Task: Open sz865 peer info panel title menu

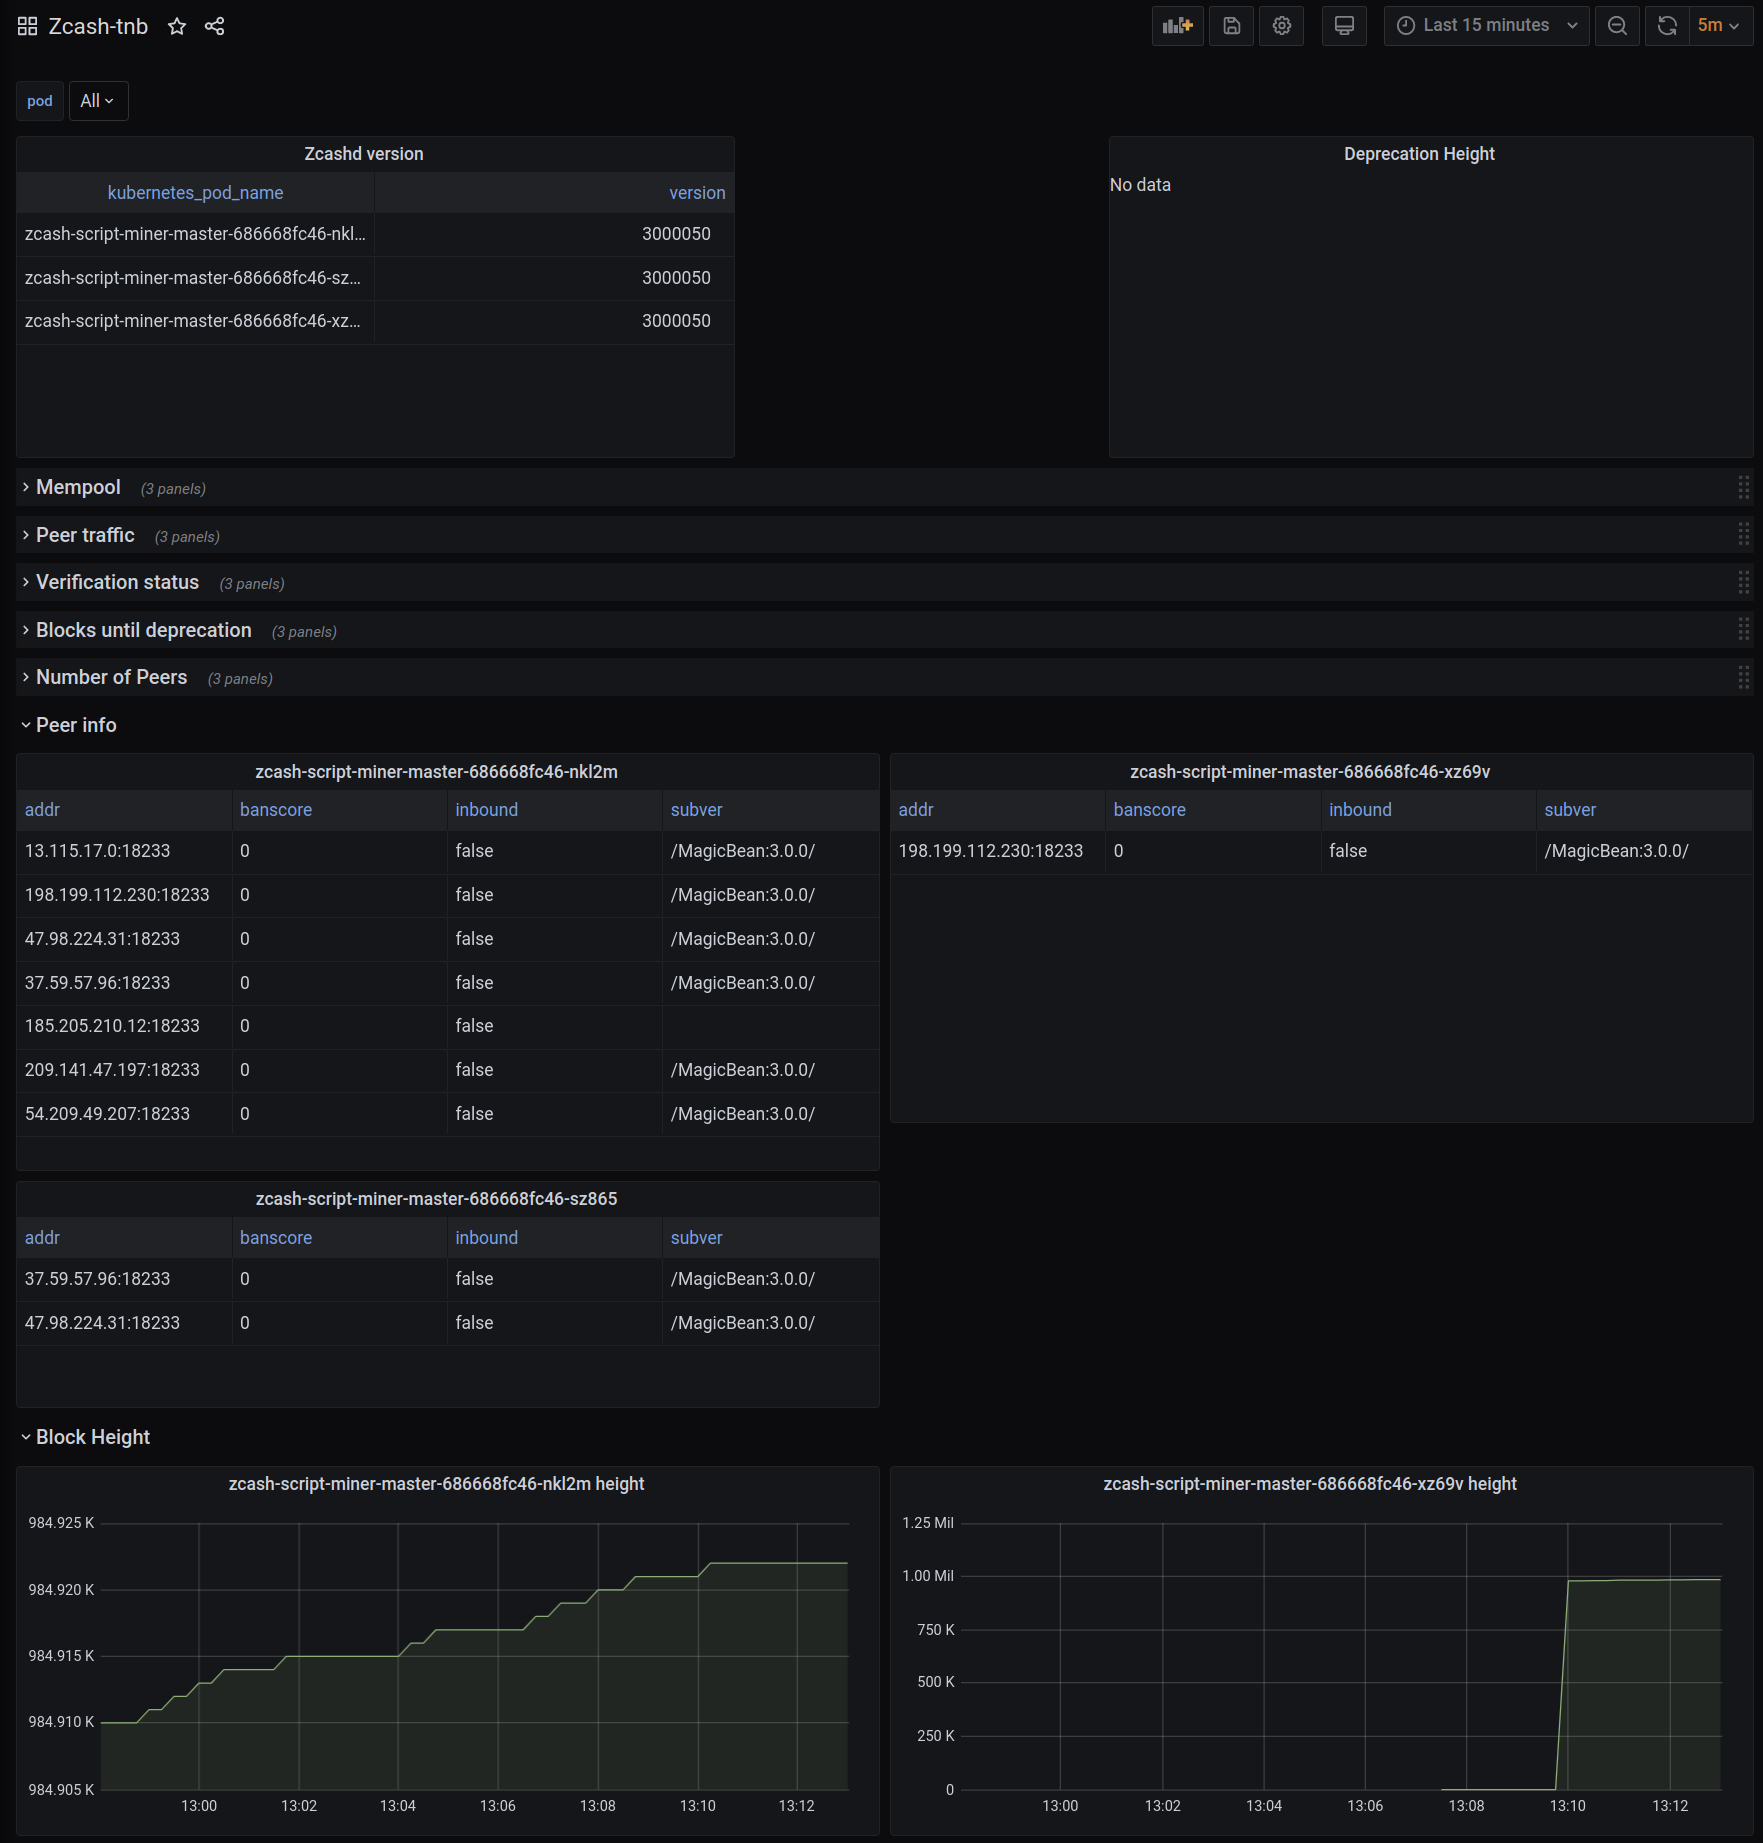Action: 437,1199
